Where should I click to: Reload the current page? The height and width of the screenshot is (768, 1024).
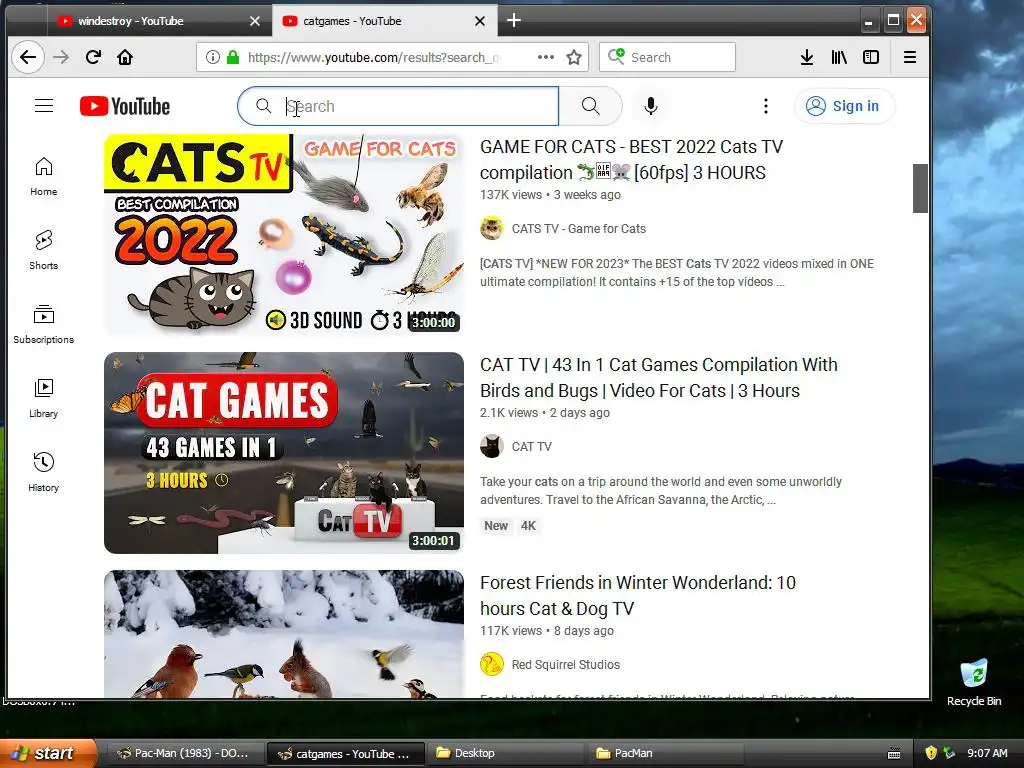[93, 57]
